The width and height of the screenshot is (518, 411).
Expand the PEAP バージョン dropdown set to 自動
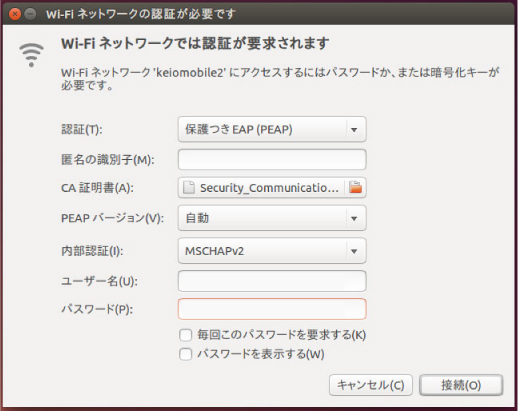point(272,218)
